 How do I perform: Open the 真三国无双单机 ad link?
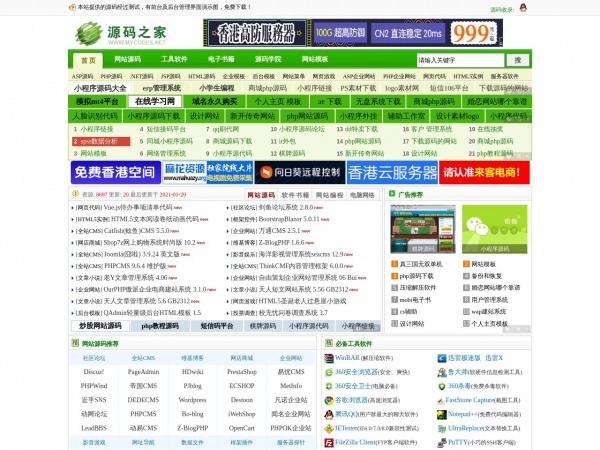[x=421, y=264]
